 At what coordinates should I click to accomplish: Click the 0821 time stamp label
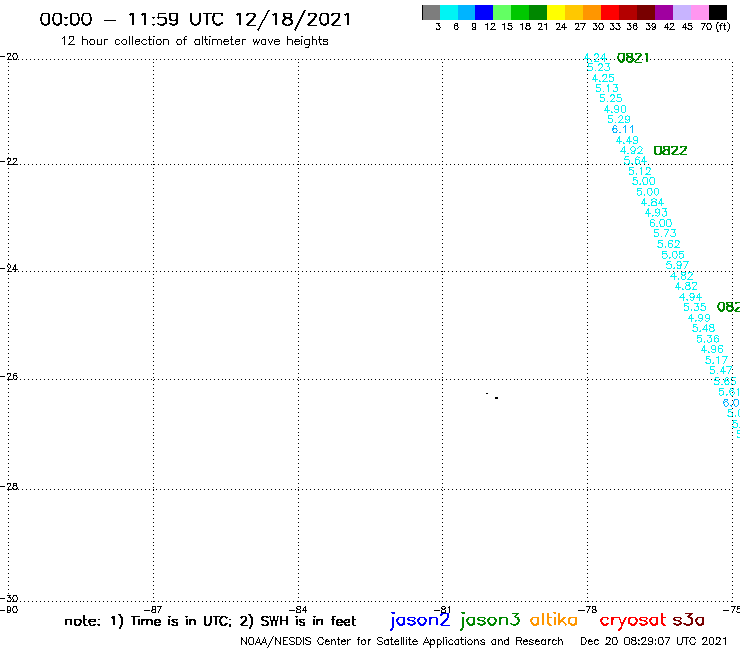click(x=633, y=58)
